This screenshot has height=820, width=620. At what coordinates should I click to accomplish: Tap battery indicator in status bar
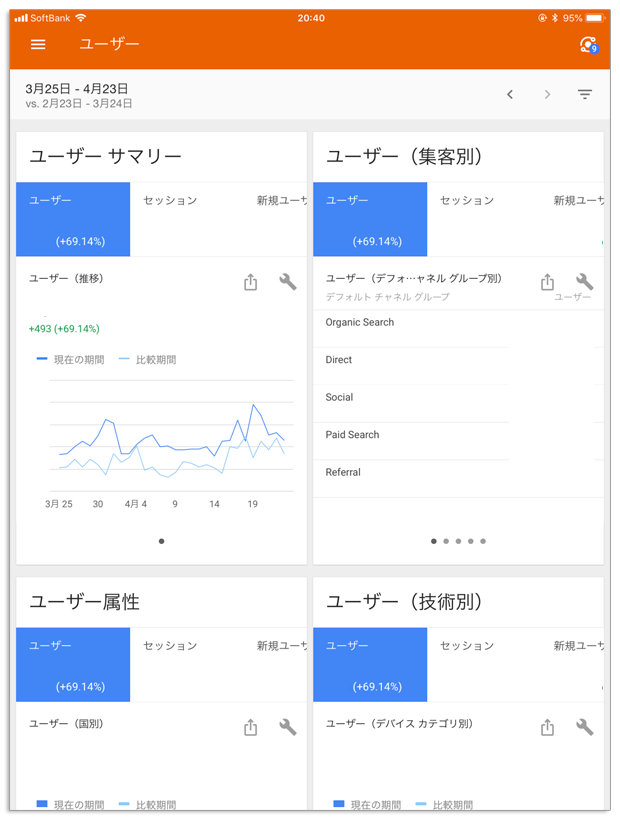(595, 18)
